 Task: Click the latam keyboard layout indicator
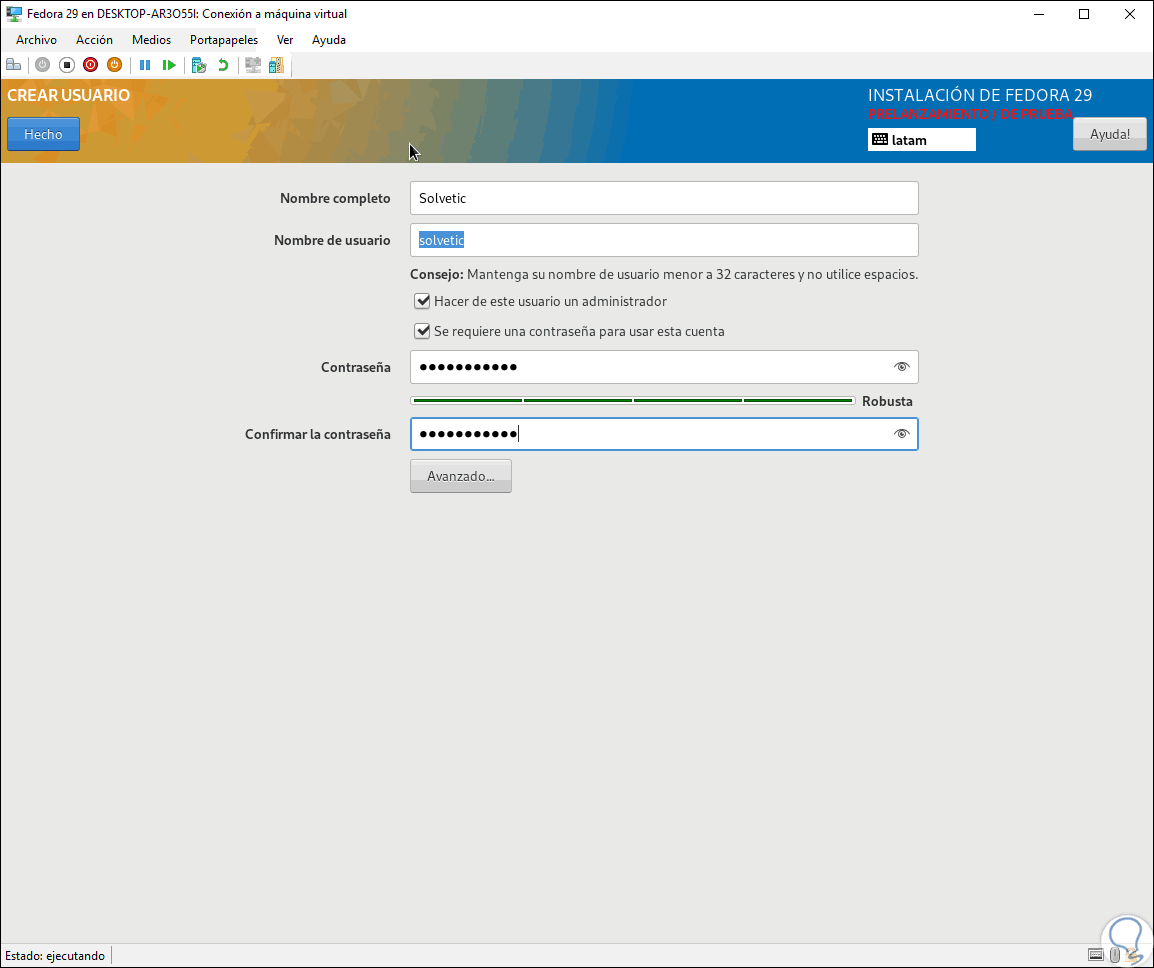click(x=921, y=140)
